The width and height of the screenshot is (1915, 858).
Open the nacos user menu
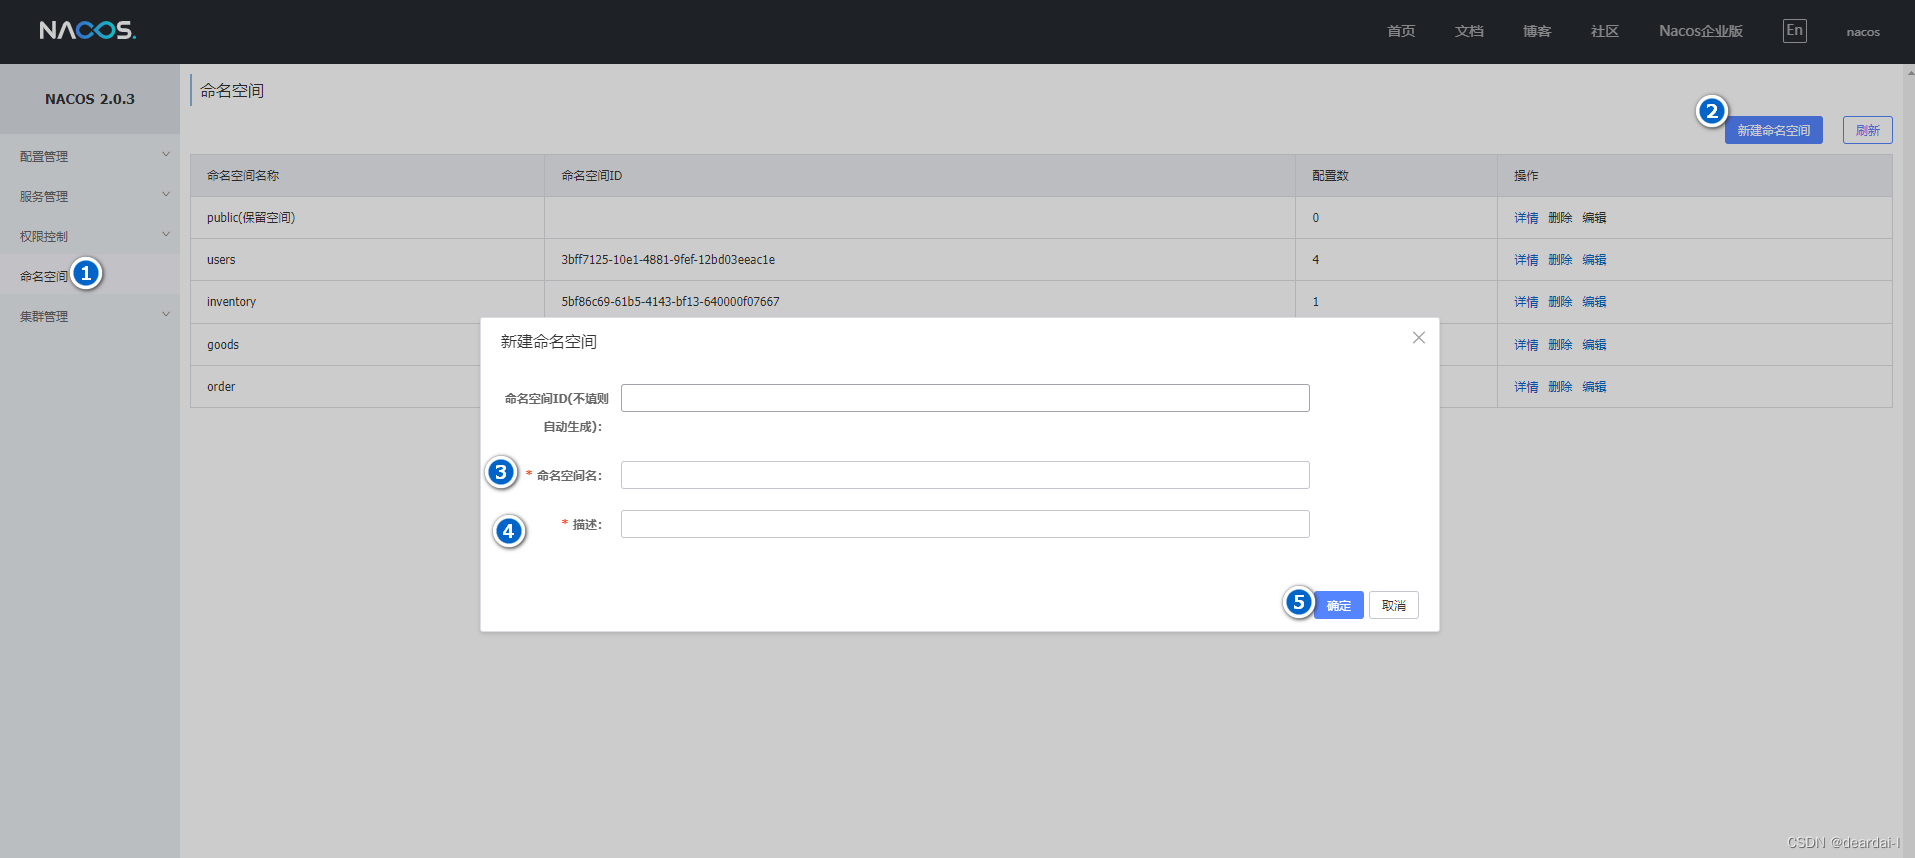coord(1863,32)
